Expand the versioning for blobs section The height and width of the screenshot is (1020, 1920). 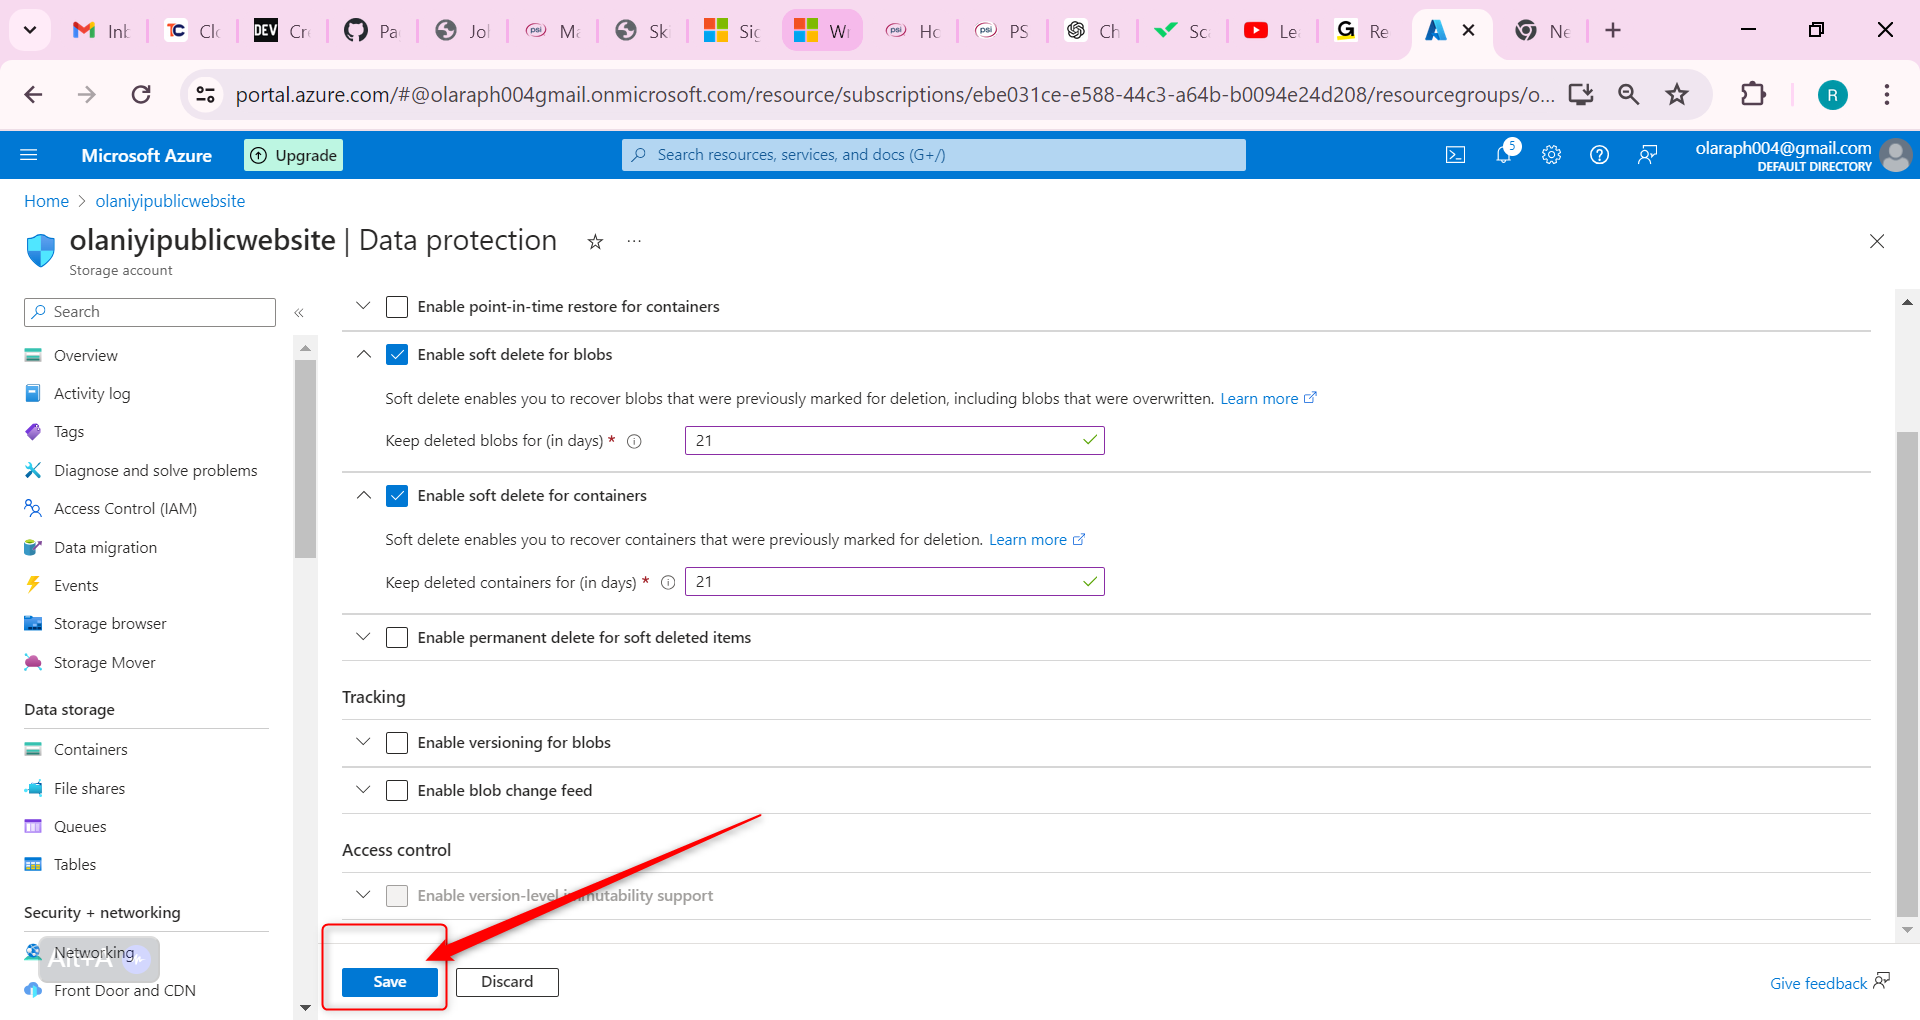363,742
